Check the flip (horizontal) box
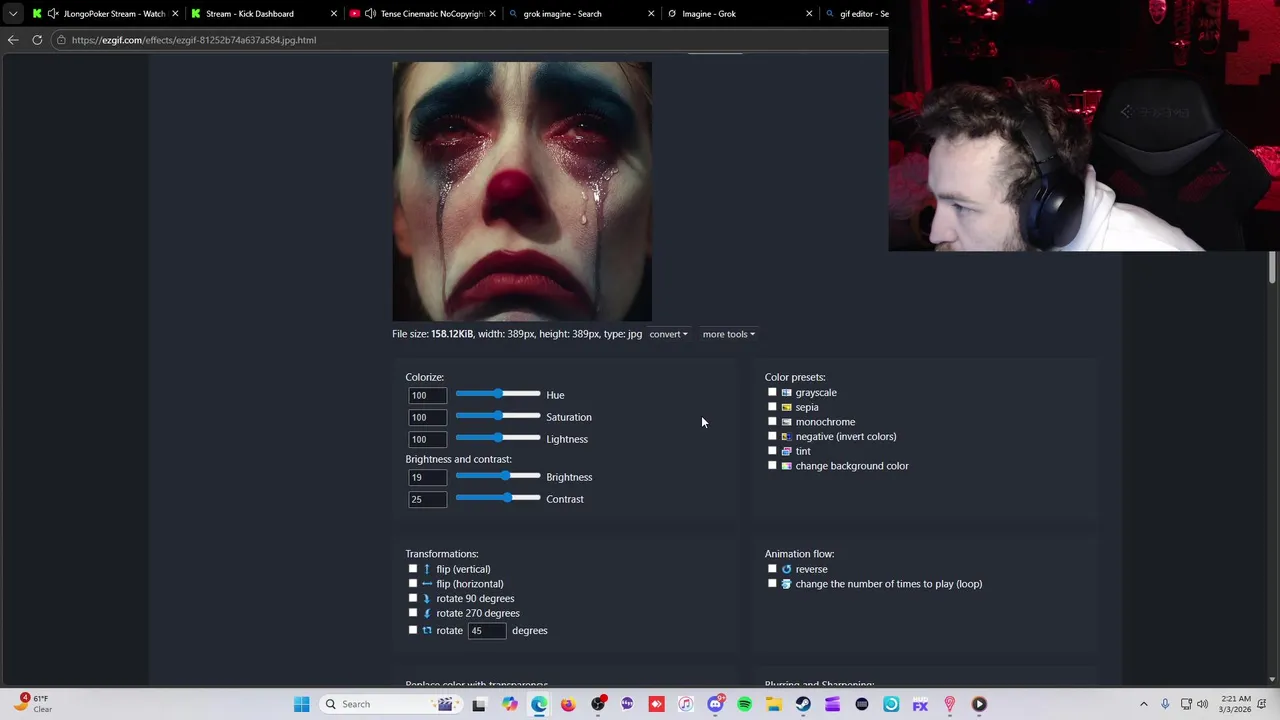 point(413,583)
